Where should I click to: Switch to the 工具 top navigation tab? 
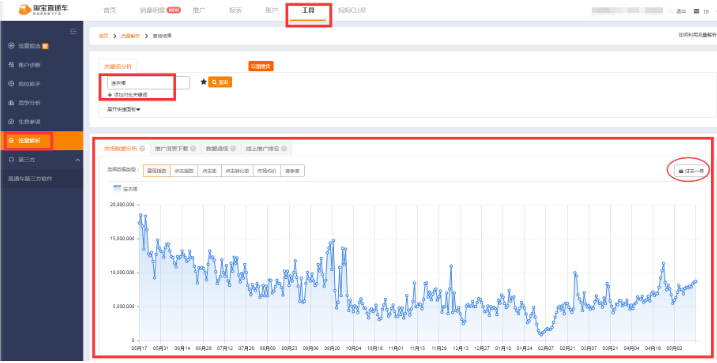[308, 11]
